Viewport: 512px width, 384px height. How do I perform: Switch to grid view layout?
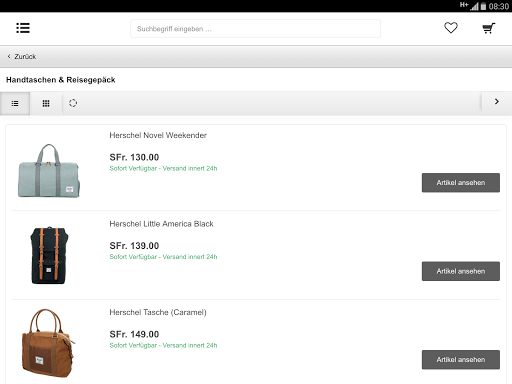pos(46,104)
